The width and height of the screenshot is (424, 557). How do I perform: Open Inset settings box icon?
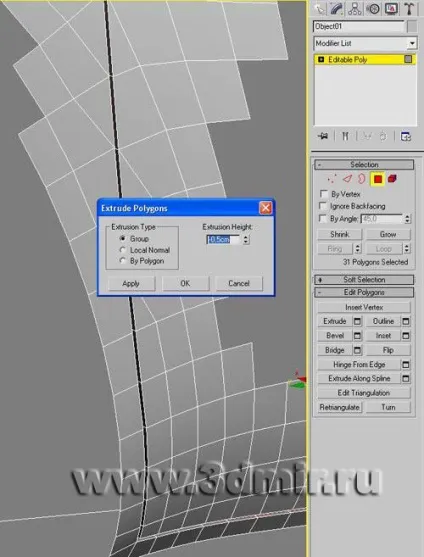pyautogui.click(x=406, y=336)
